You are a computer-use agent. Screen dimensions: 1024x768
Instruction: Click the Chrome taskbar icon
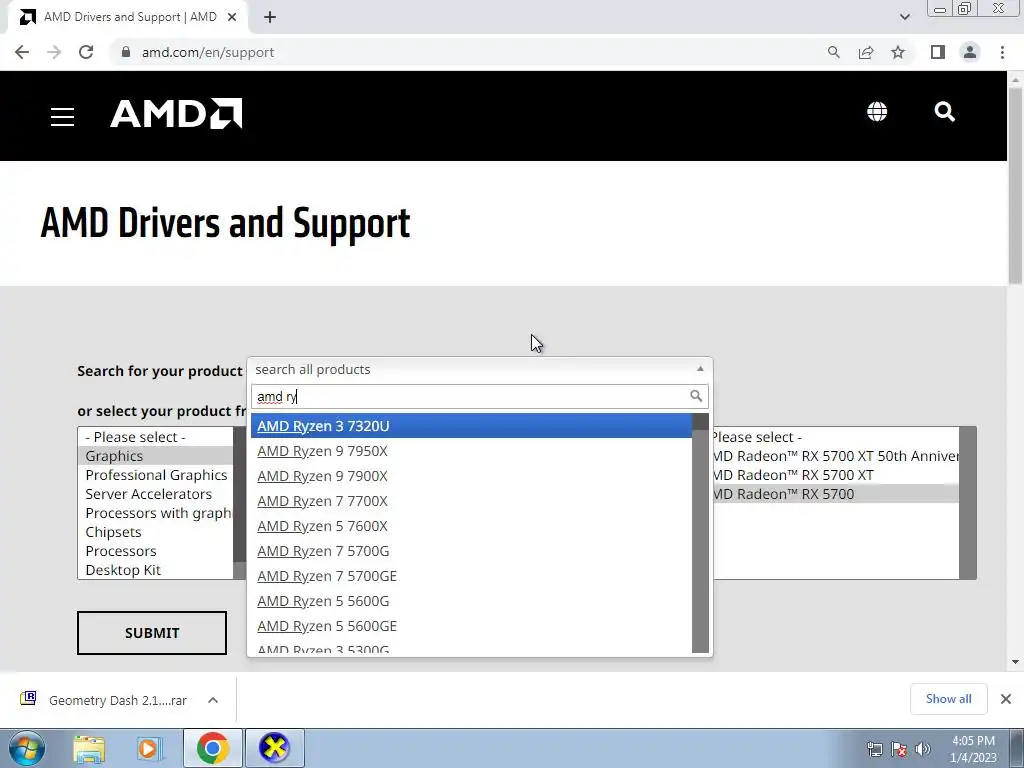[x=212, y=748]
